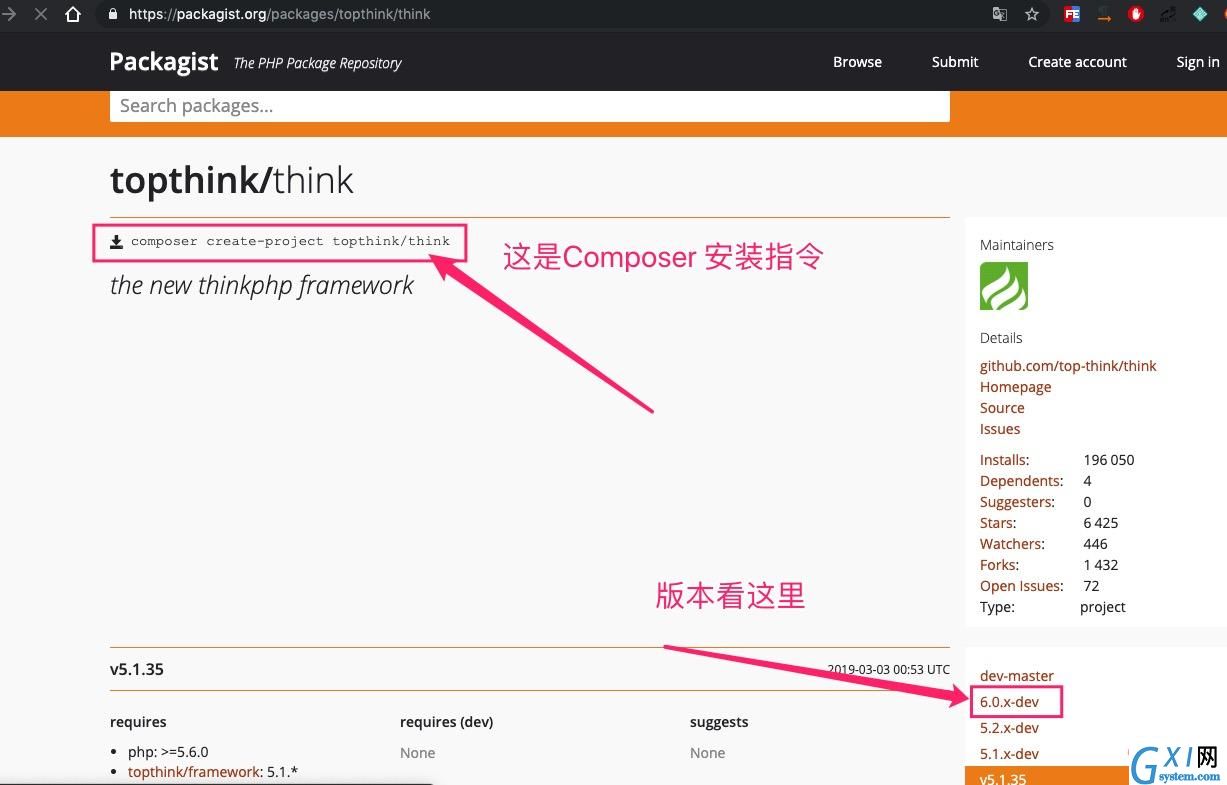
Task: Open the teal diamond extension icon
Action: pyautogui.click(x=1199, y=14)
